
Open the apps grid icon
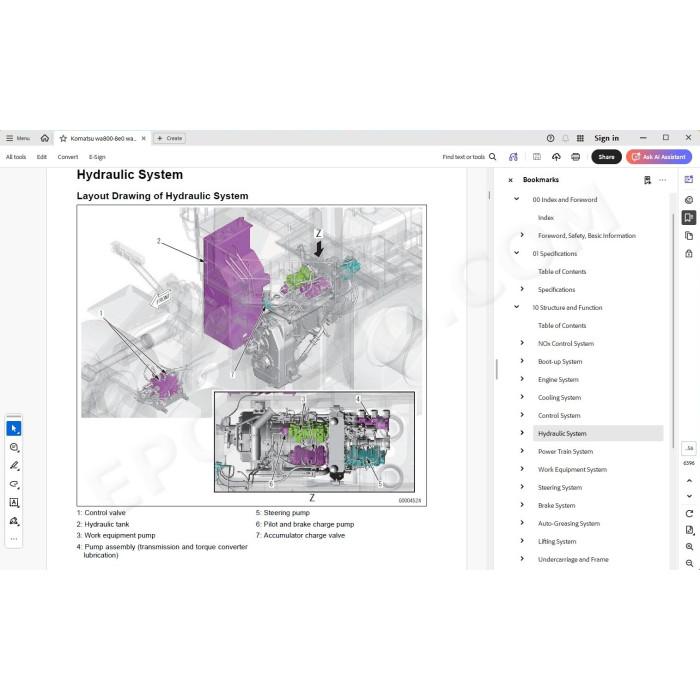tap(580, 138)
